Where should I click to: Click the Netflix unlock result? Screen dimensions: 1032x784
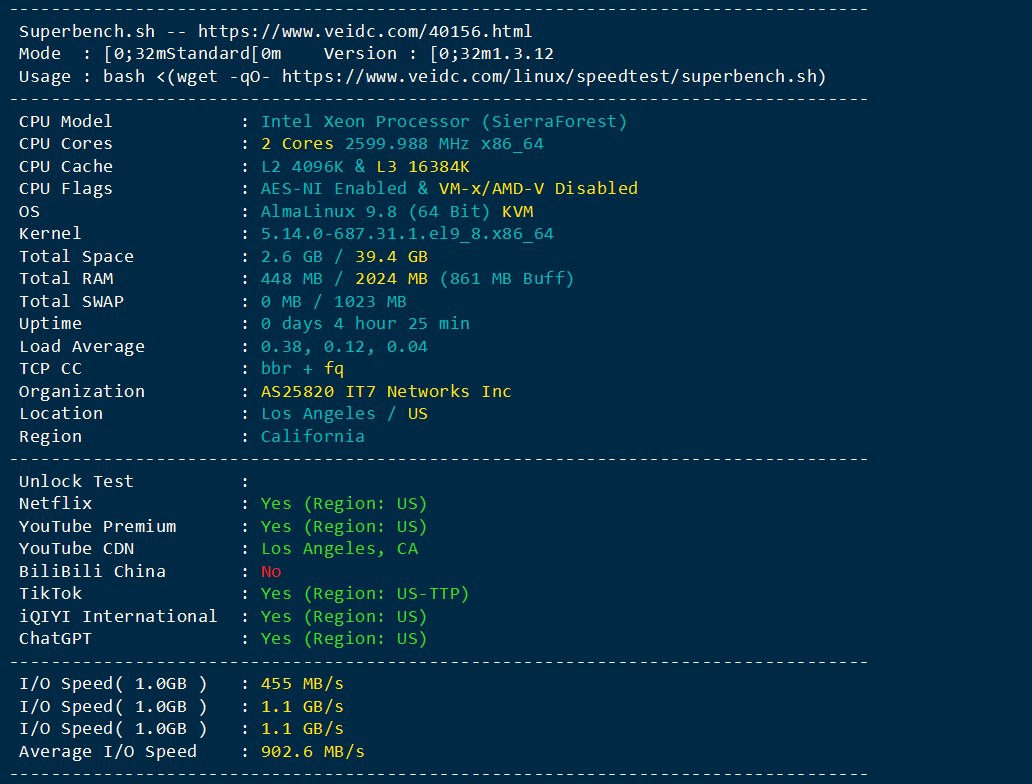pos(344,504)
